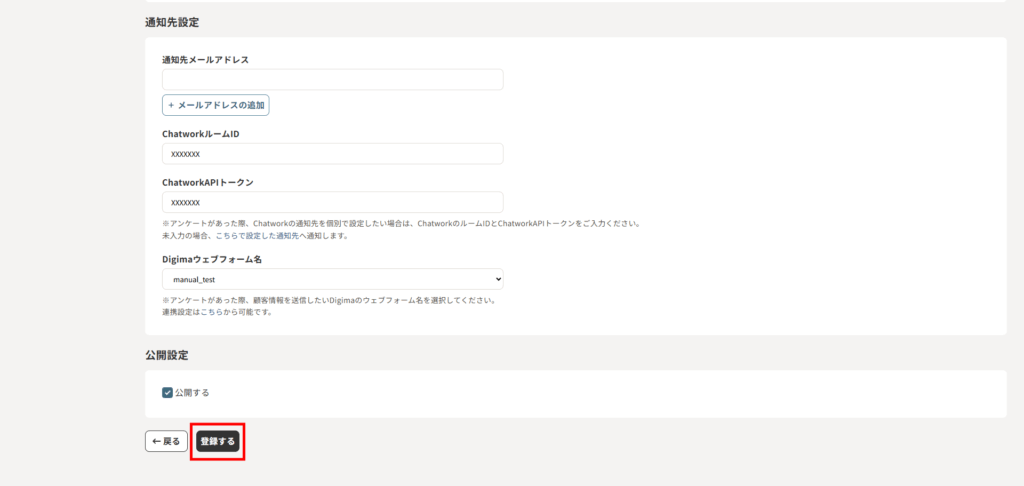The height and width of the screenshot is (486, 1024).
Task: Click the ChatworkルームID label
Action: click(x=200, y=134)
